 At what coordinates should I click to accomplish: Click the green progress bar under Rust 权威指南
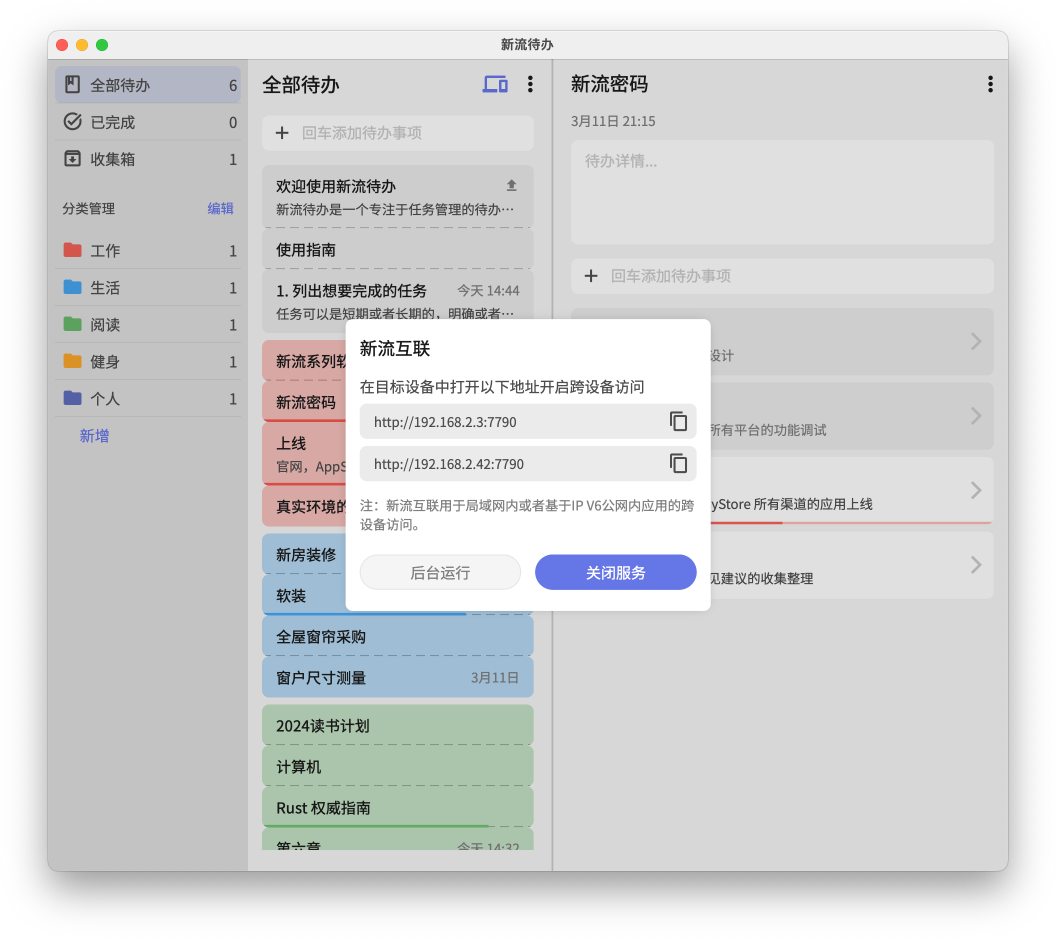[377, 825]
